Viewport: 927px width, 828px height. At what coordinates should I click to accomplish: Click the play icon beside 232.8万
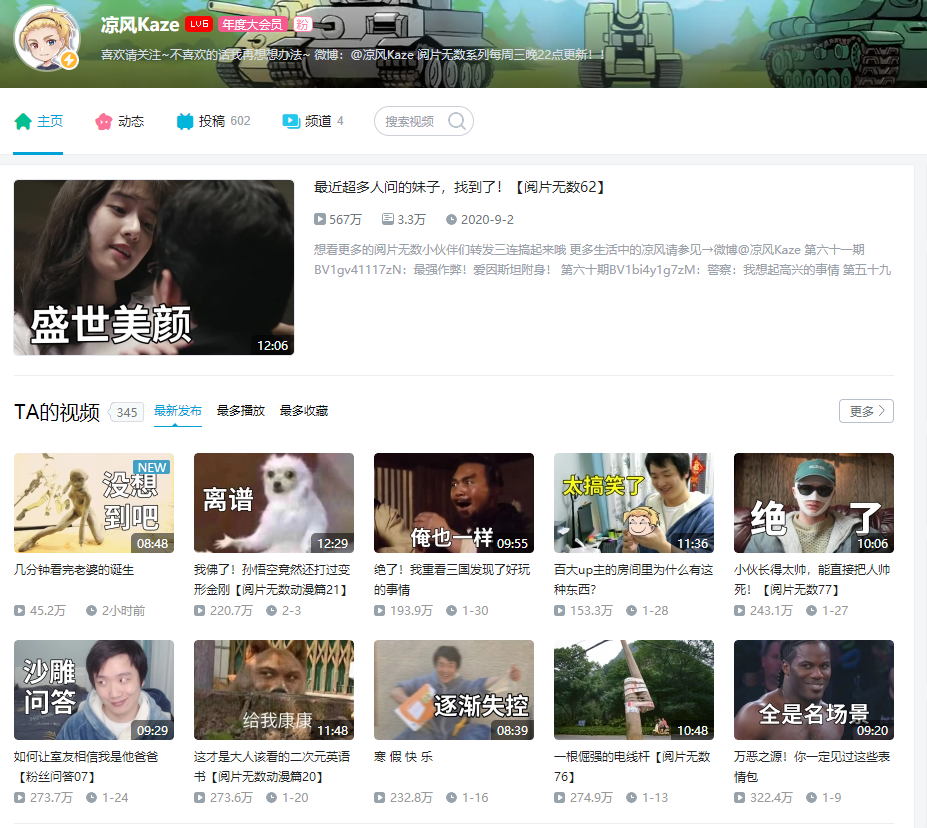pyautogui.click(x=380, y=797)
